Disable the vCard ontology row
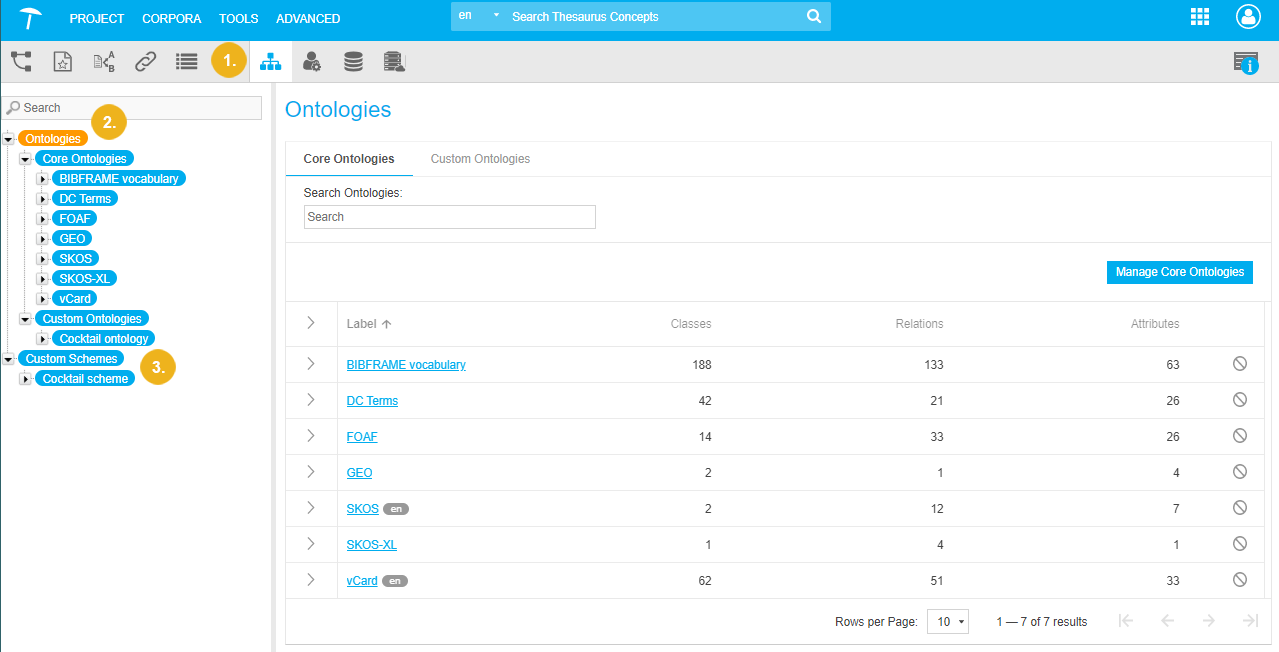Screen dimensions: 1279x652 [1240, 580]
